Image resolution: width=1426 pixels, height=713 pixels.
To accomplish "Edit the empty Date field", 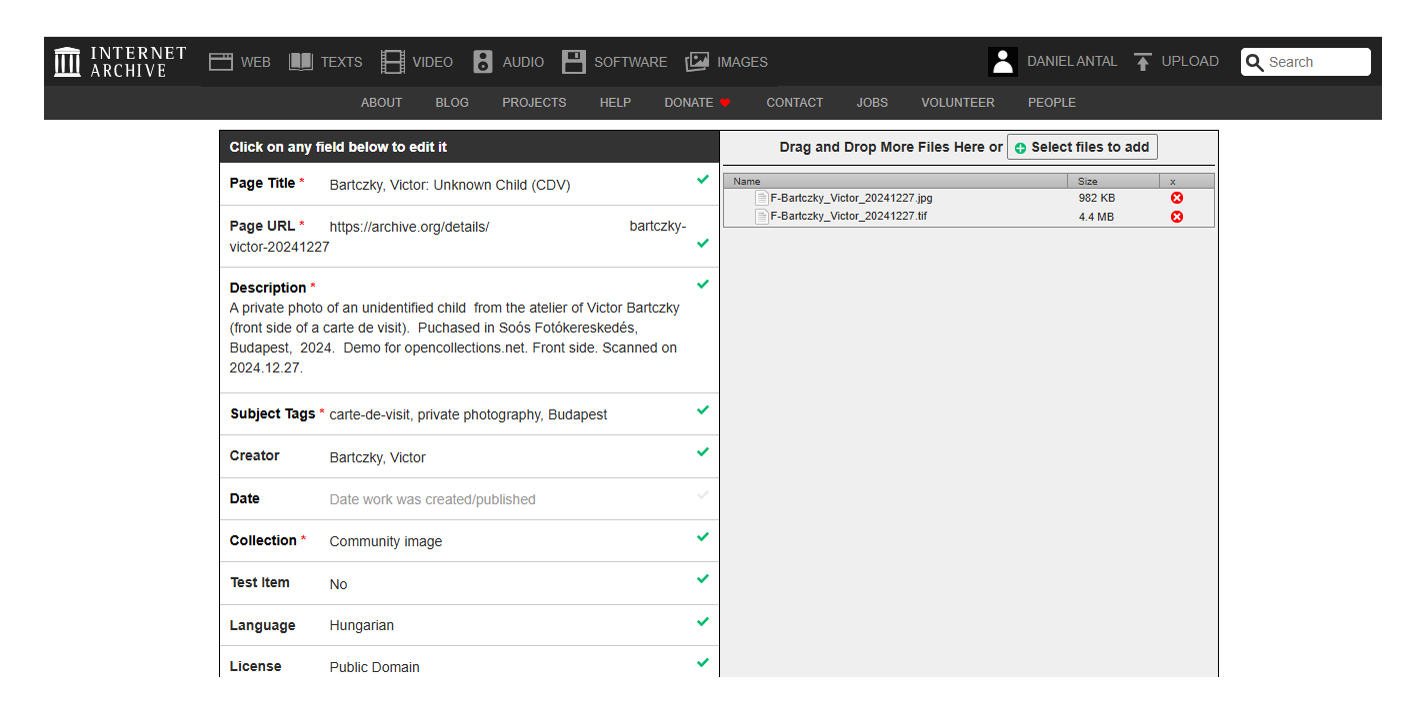I will pyautogui.click(x=432, y=499).
